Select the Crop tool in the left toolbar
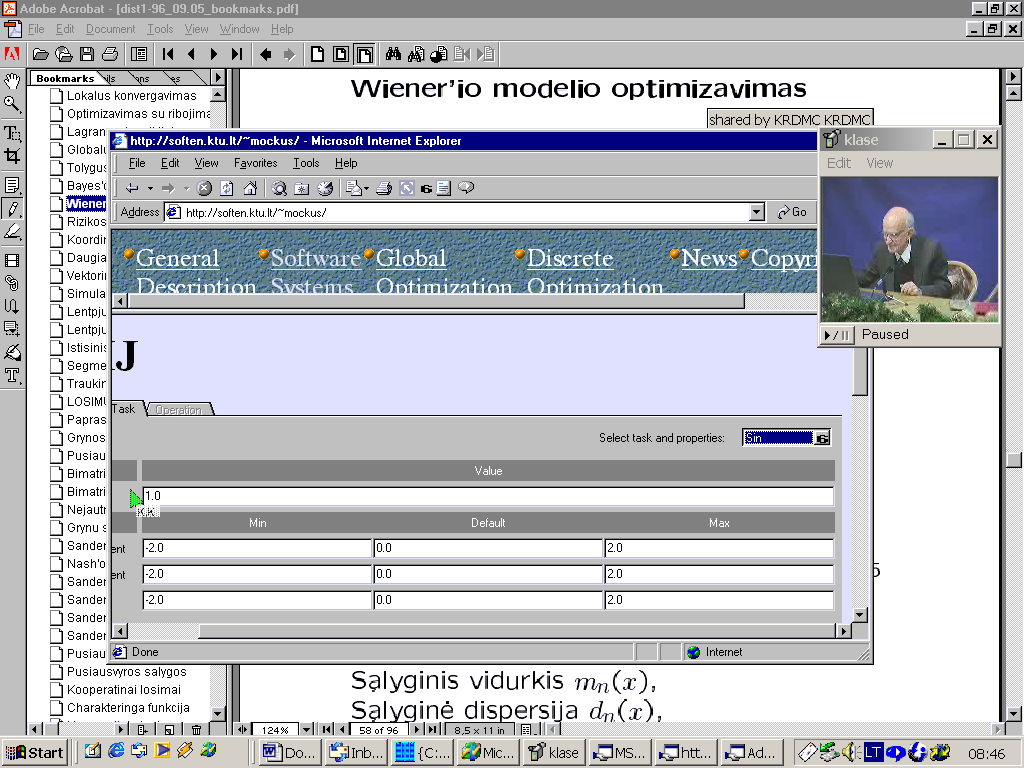This screenshot has width=1024, height=768. [12, 156]
